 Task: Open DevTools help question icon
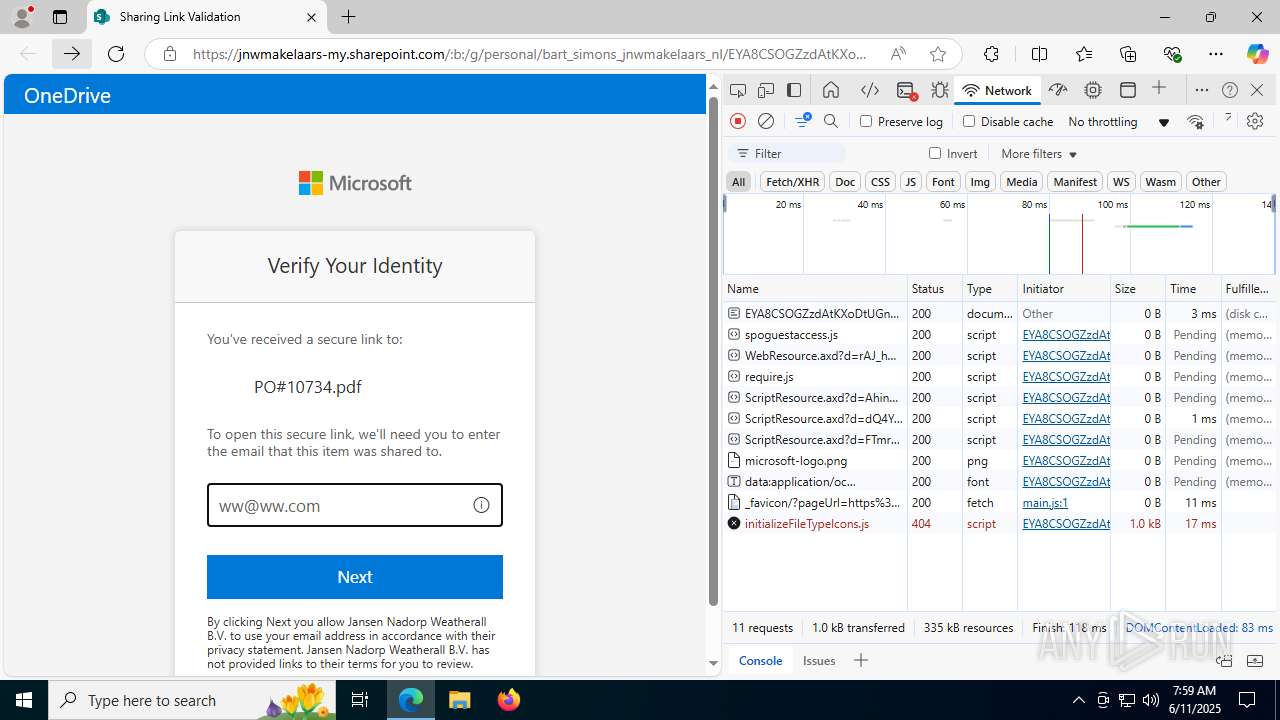pos(1230,90)
